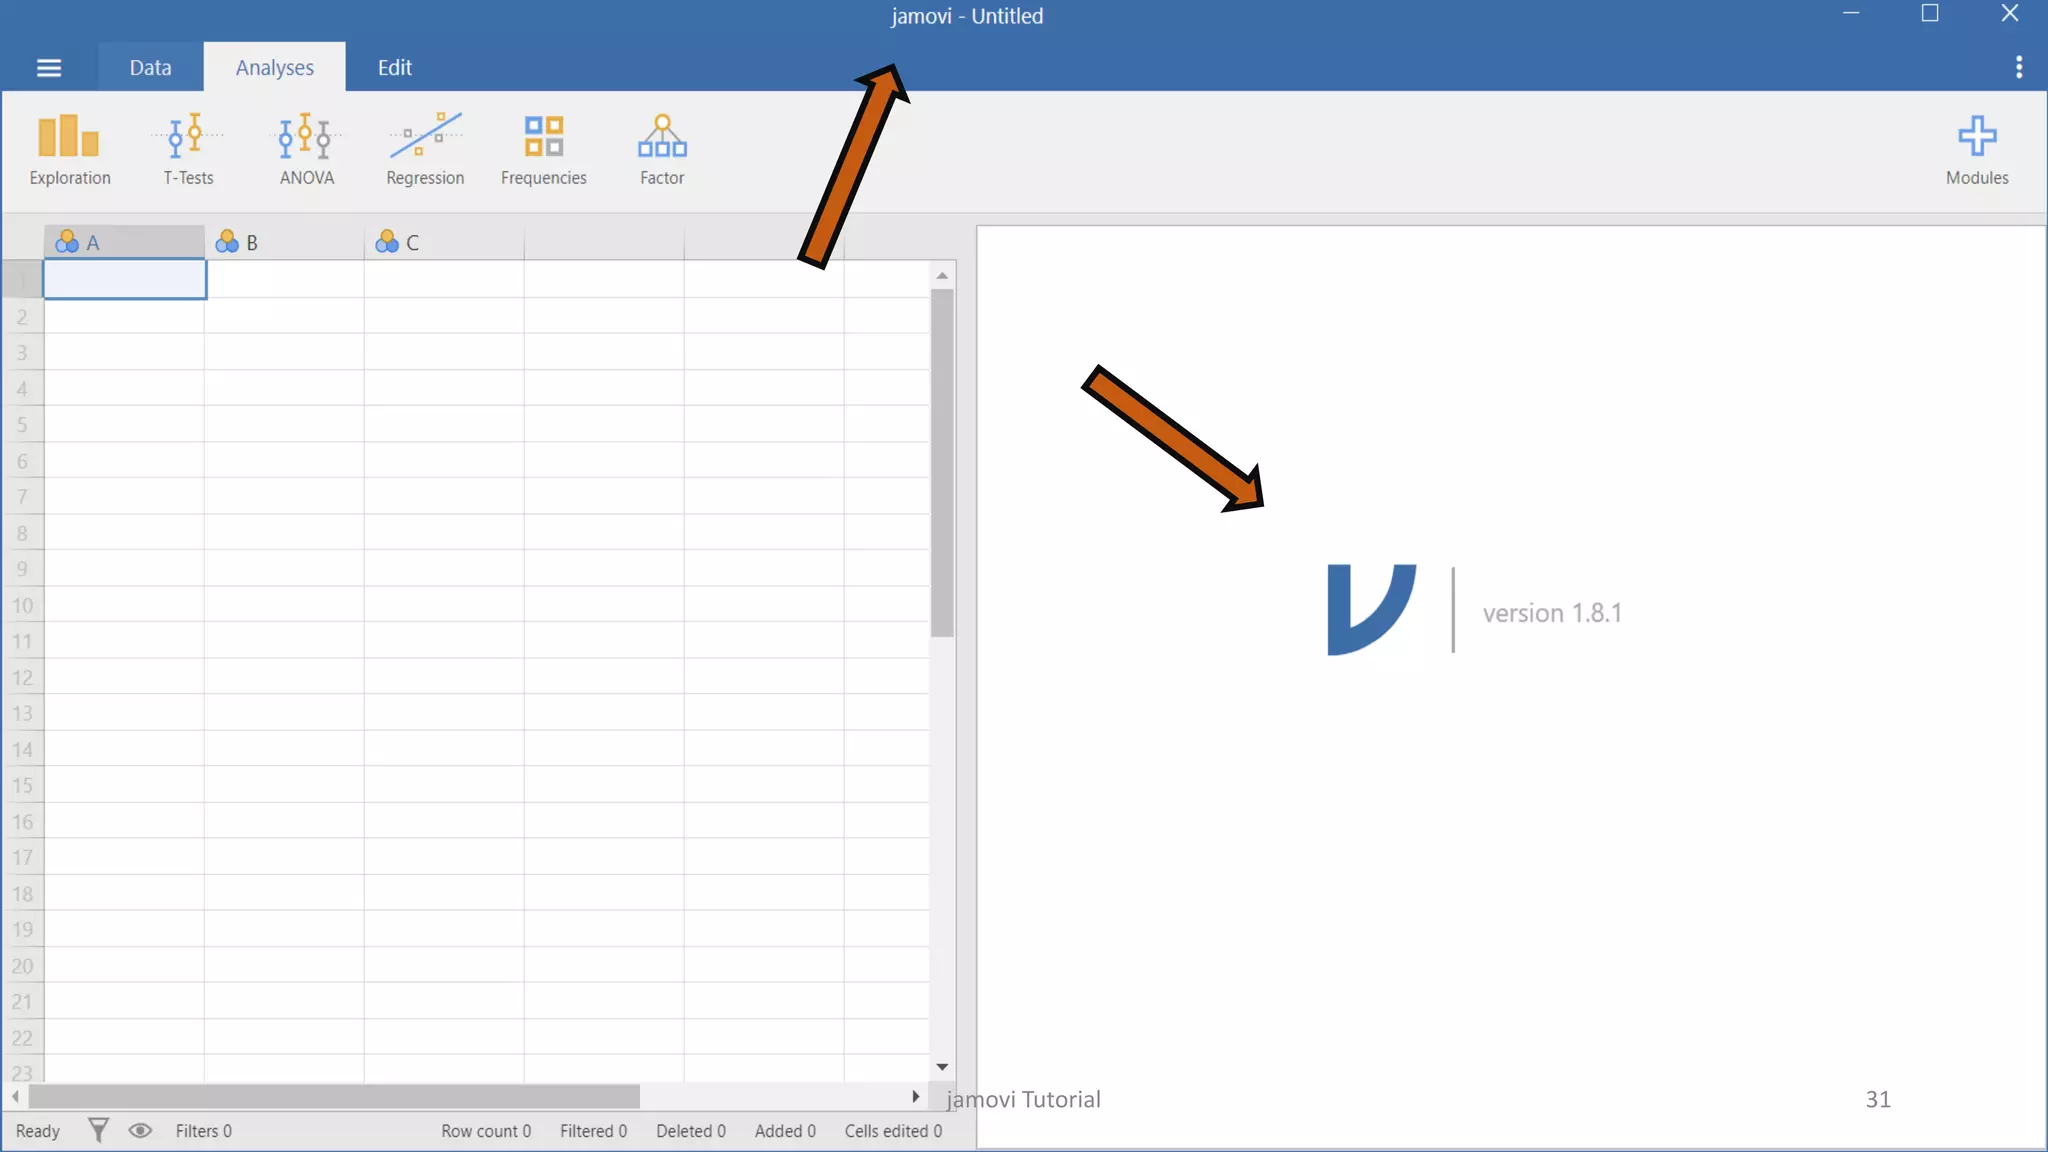Select cell in row 1 column A
Image resolution: width=2048 pixels, height=1152 pixels.
coord(125,279)
